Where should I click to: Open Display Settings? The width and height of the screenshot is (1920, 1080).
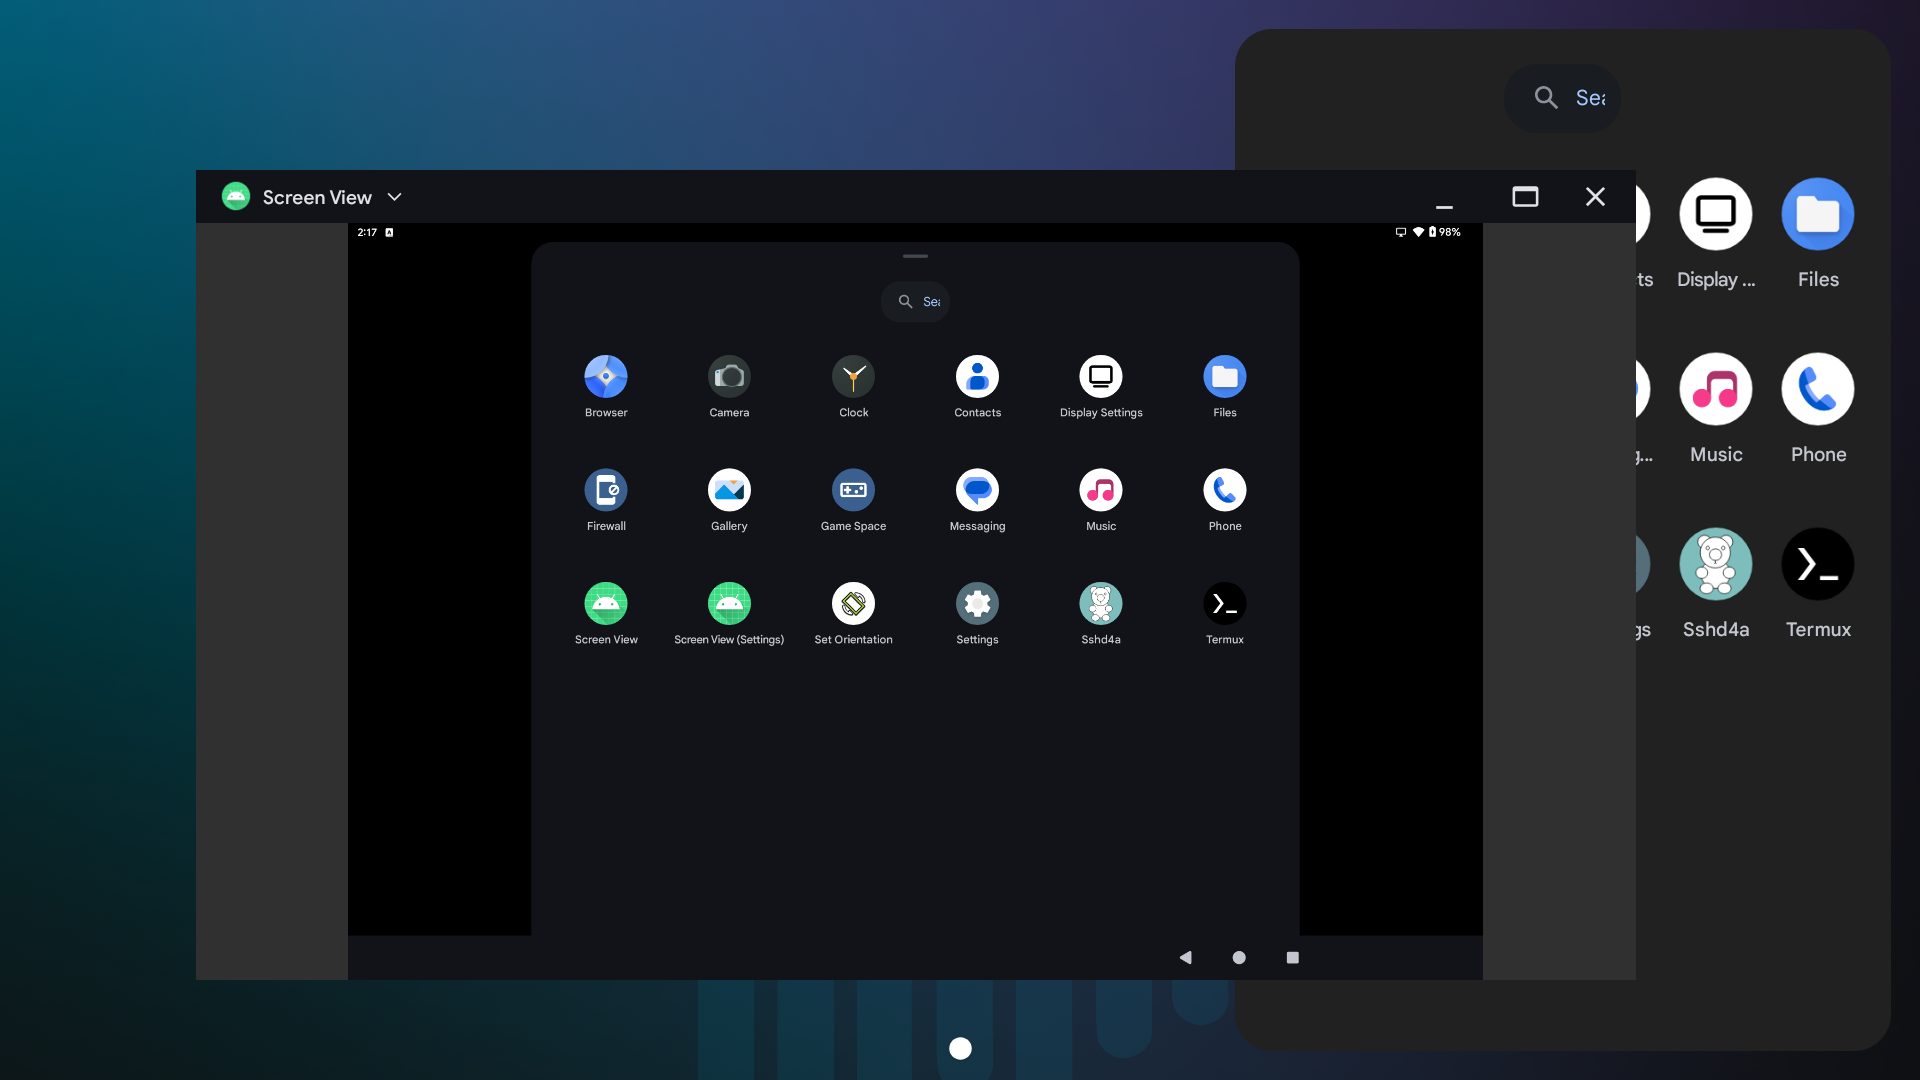(x=1100, y=375)
